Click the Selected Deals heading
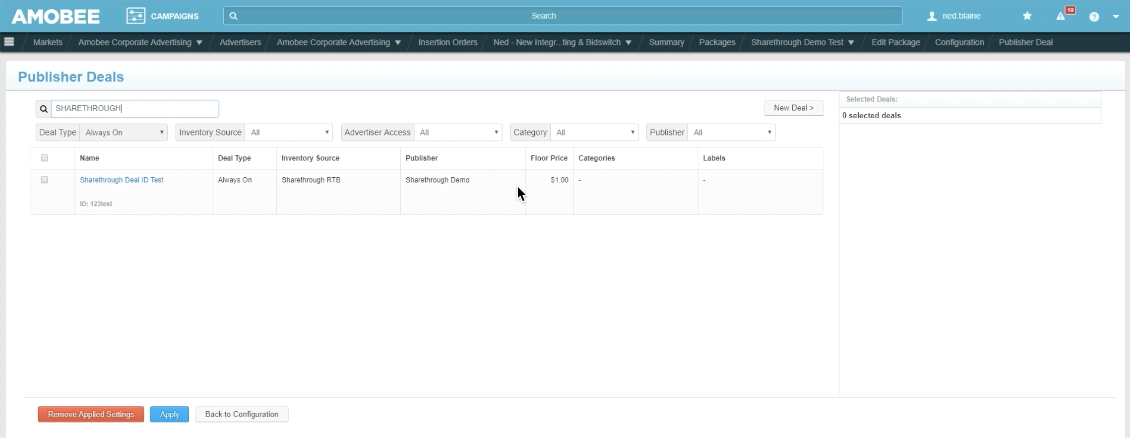Image resolution: width=1130 pixels, height=438 pixels. coord(871,99)
